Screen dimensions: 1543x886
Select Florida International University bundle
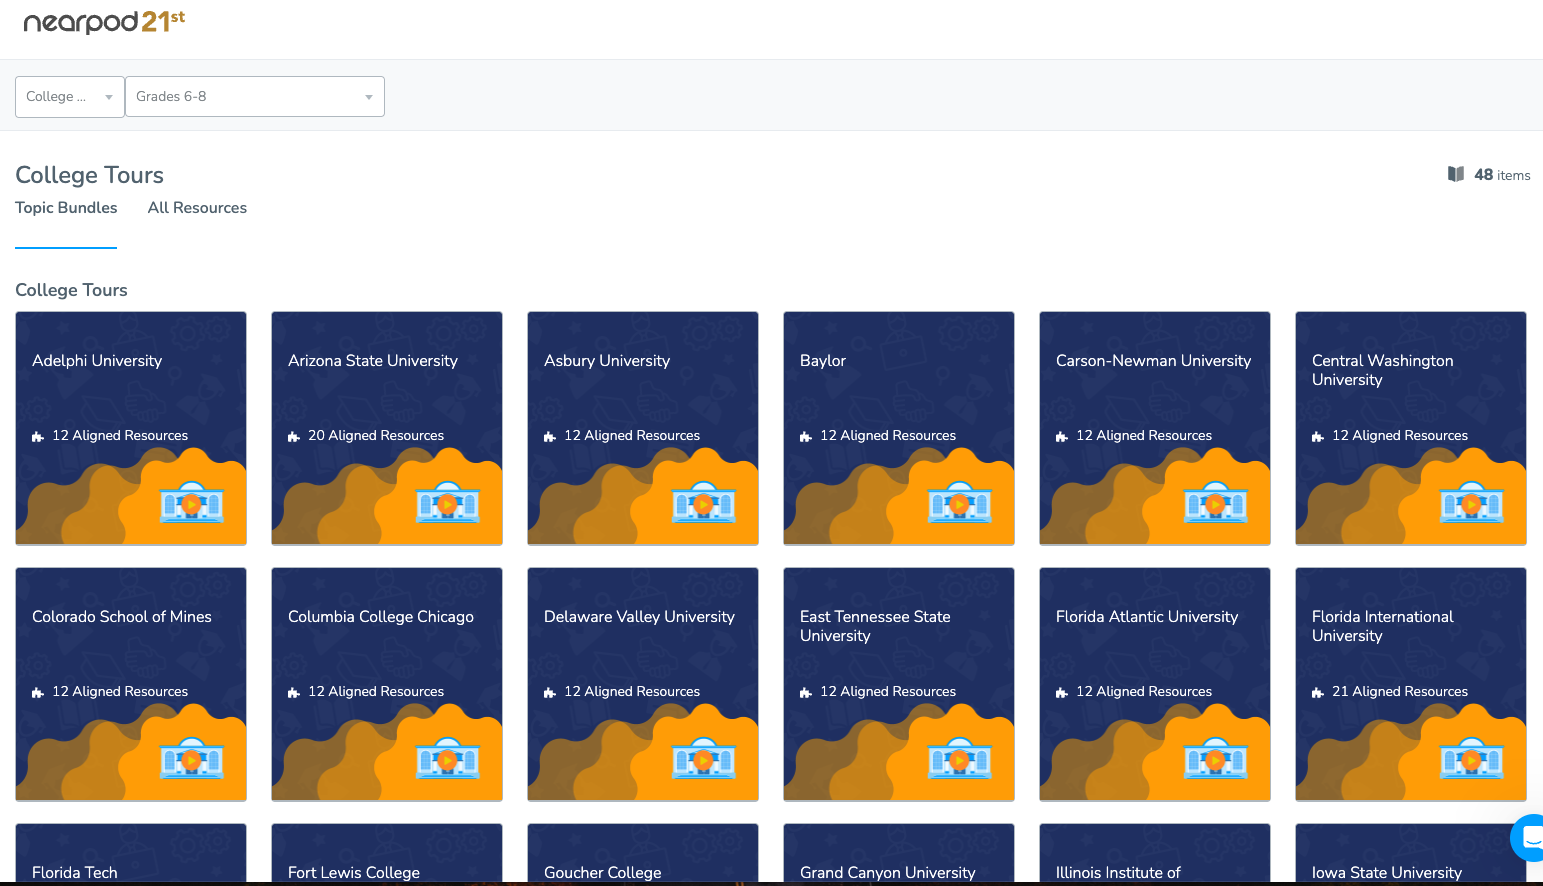(1411, 684)
